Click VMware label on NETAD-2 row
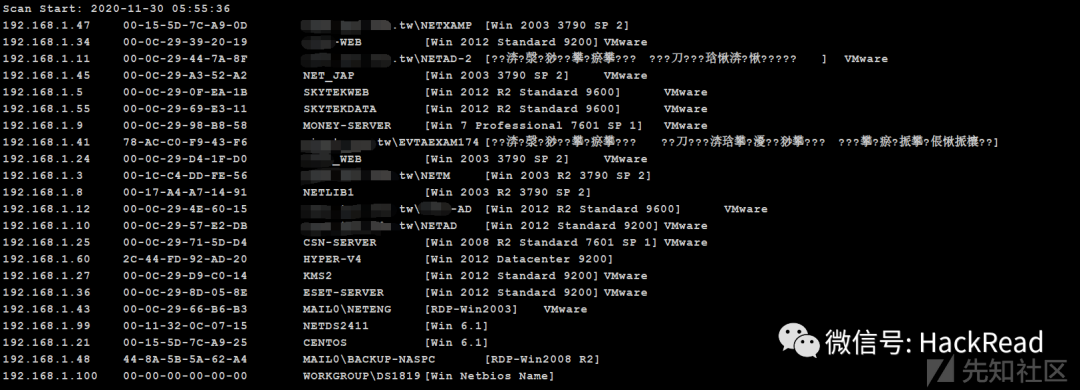 click(x=866, y=59)
